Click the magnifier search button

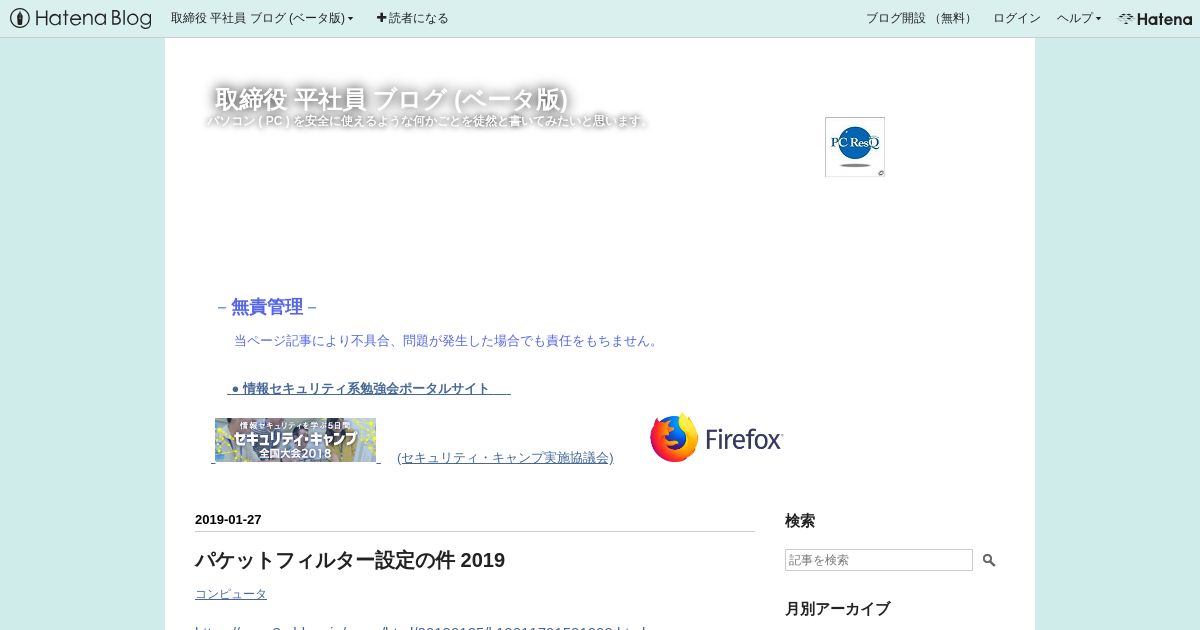(x=989, y=560)
